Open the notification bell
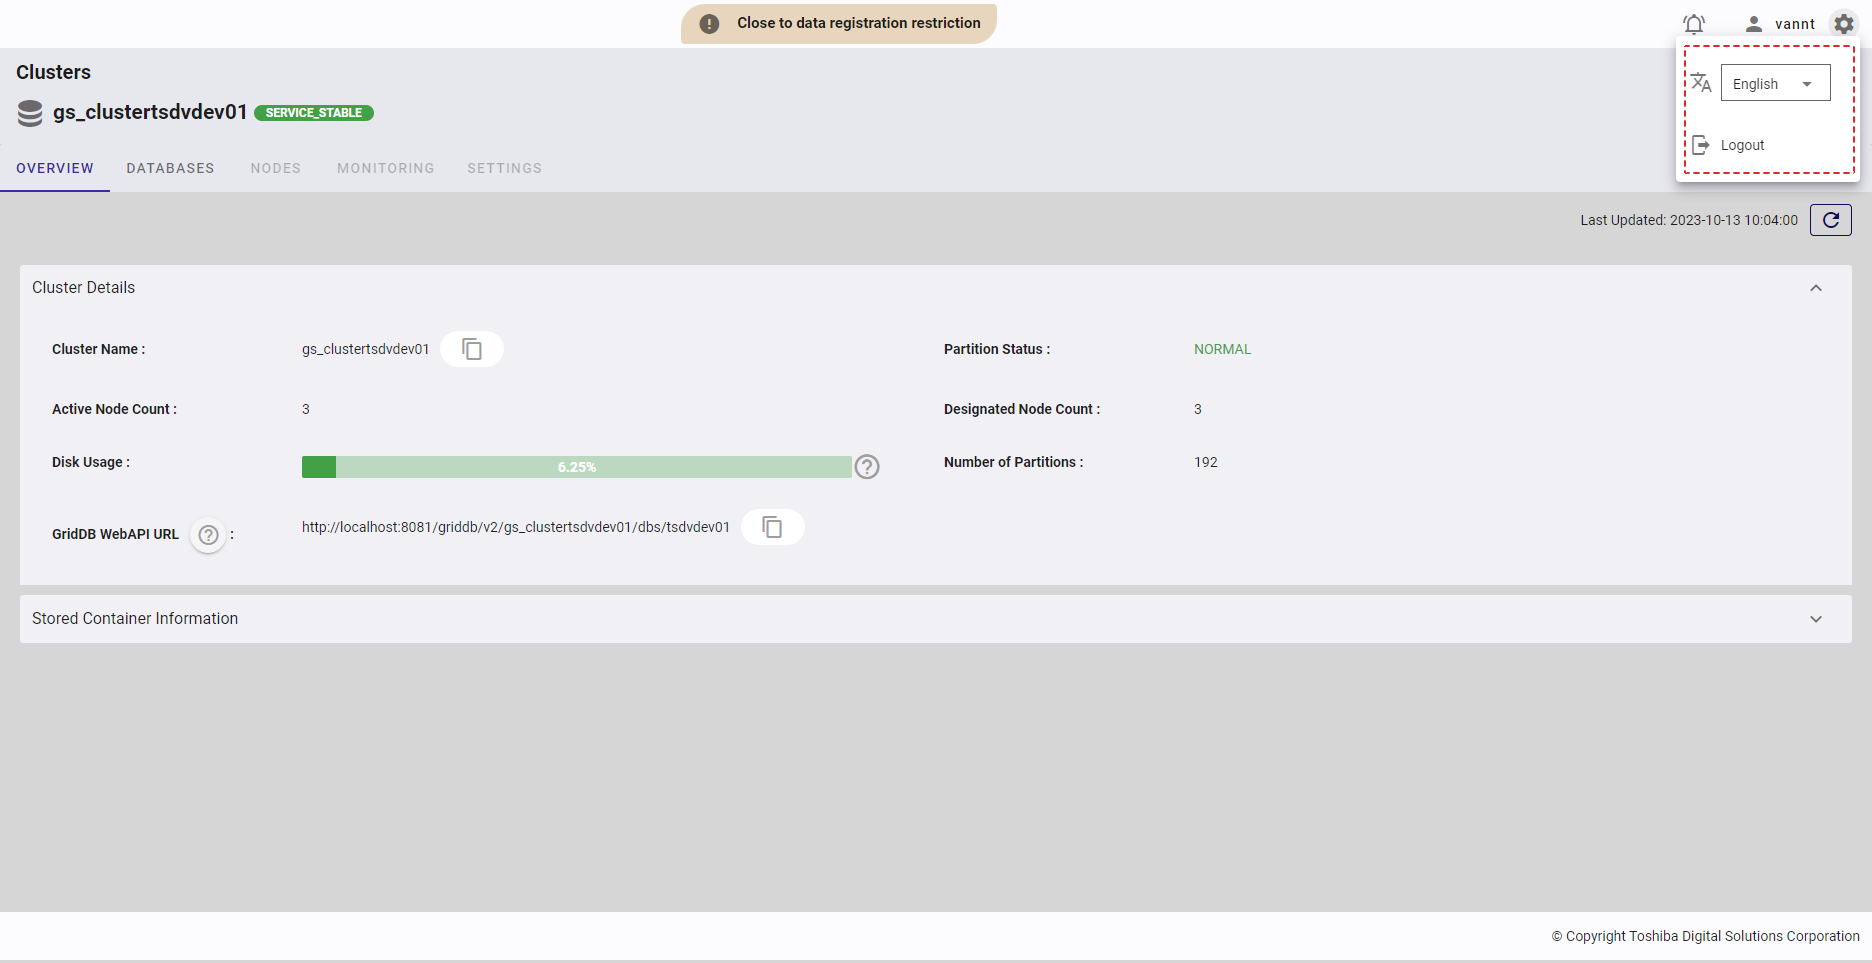The height and width of the screenshot is (963, 1872). click(x=1695, y=23)
